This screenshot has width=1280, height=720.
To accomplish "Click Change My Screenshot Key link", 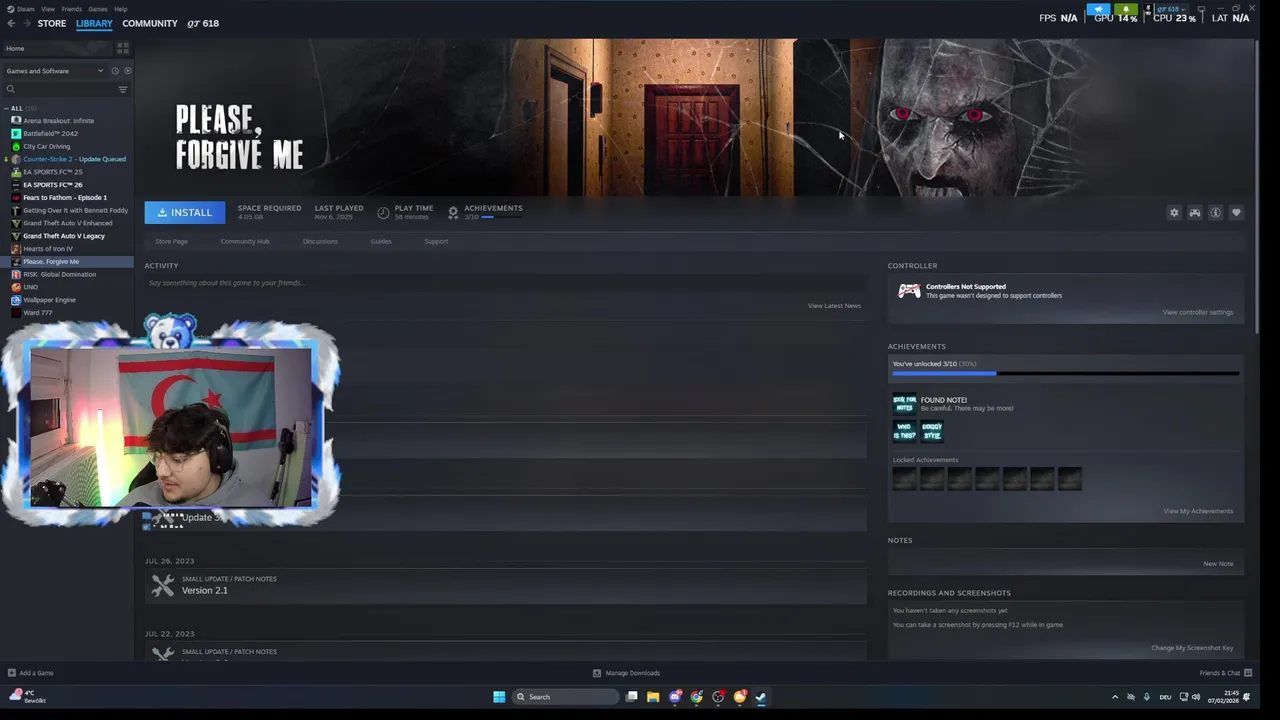I will click(1192, 648).
